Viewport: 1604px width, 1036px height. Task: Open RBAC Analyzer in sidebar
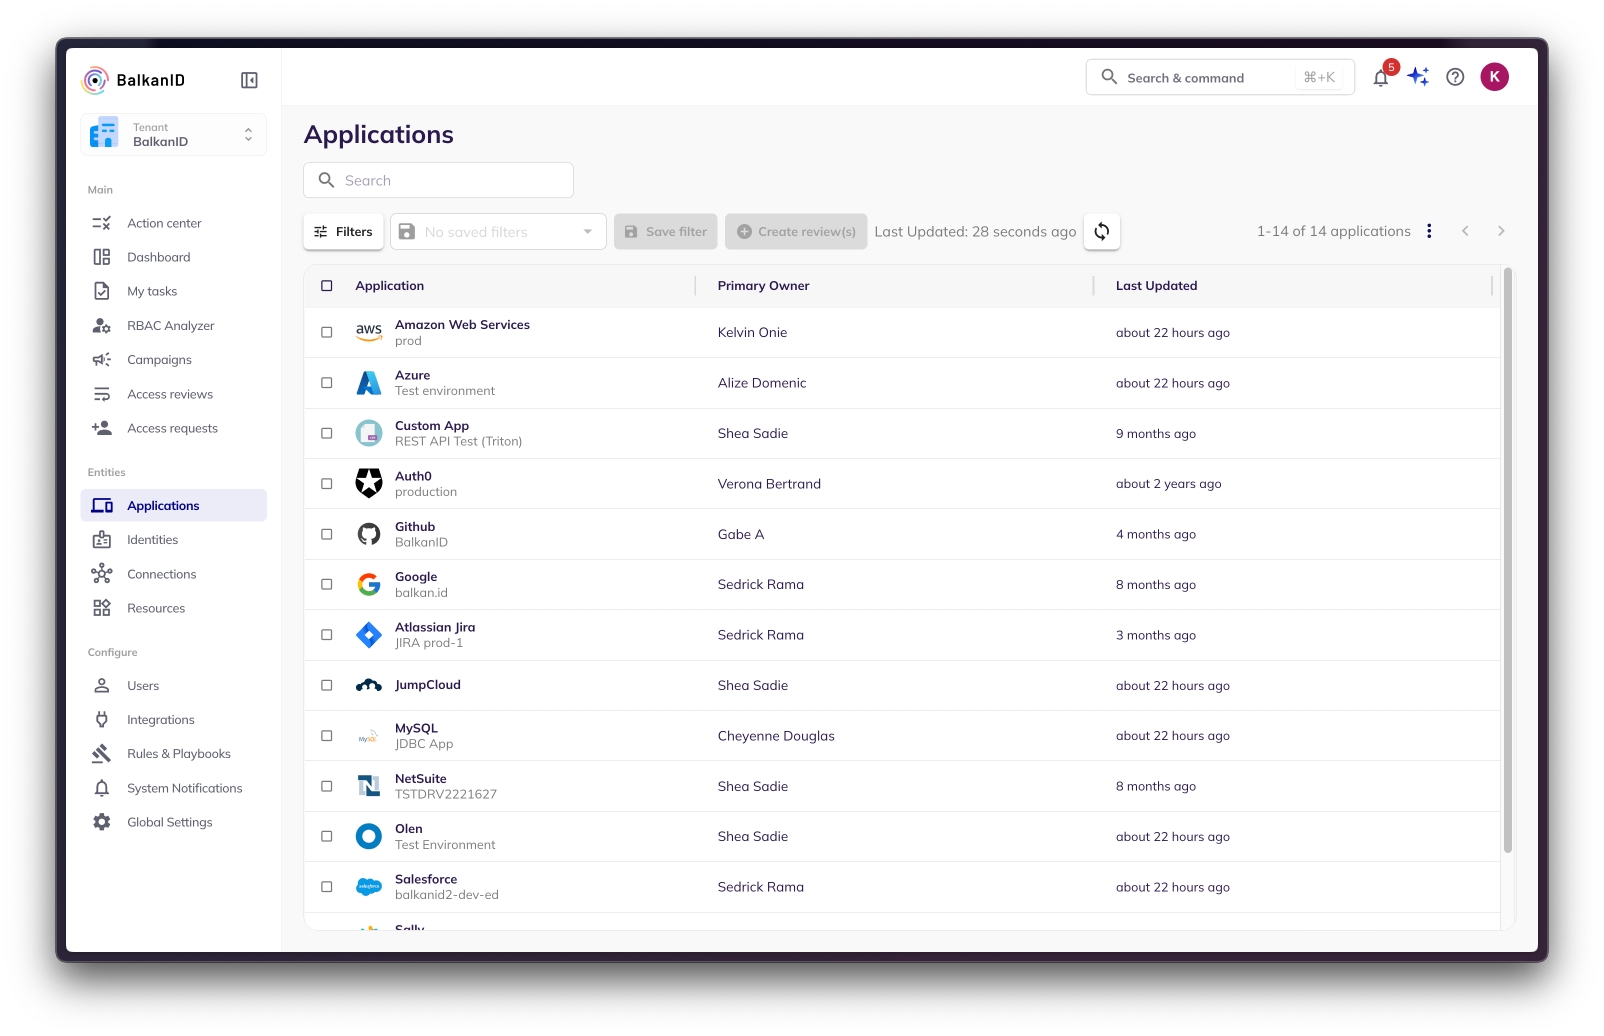coord(173,326)
